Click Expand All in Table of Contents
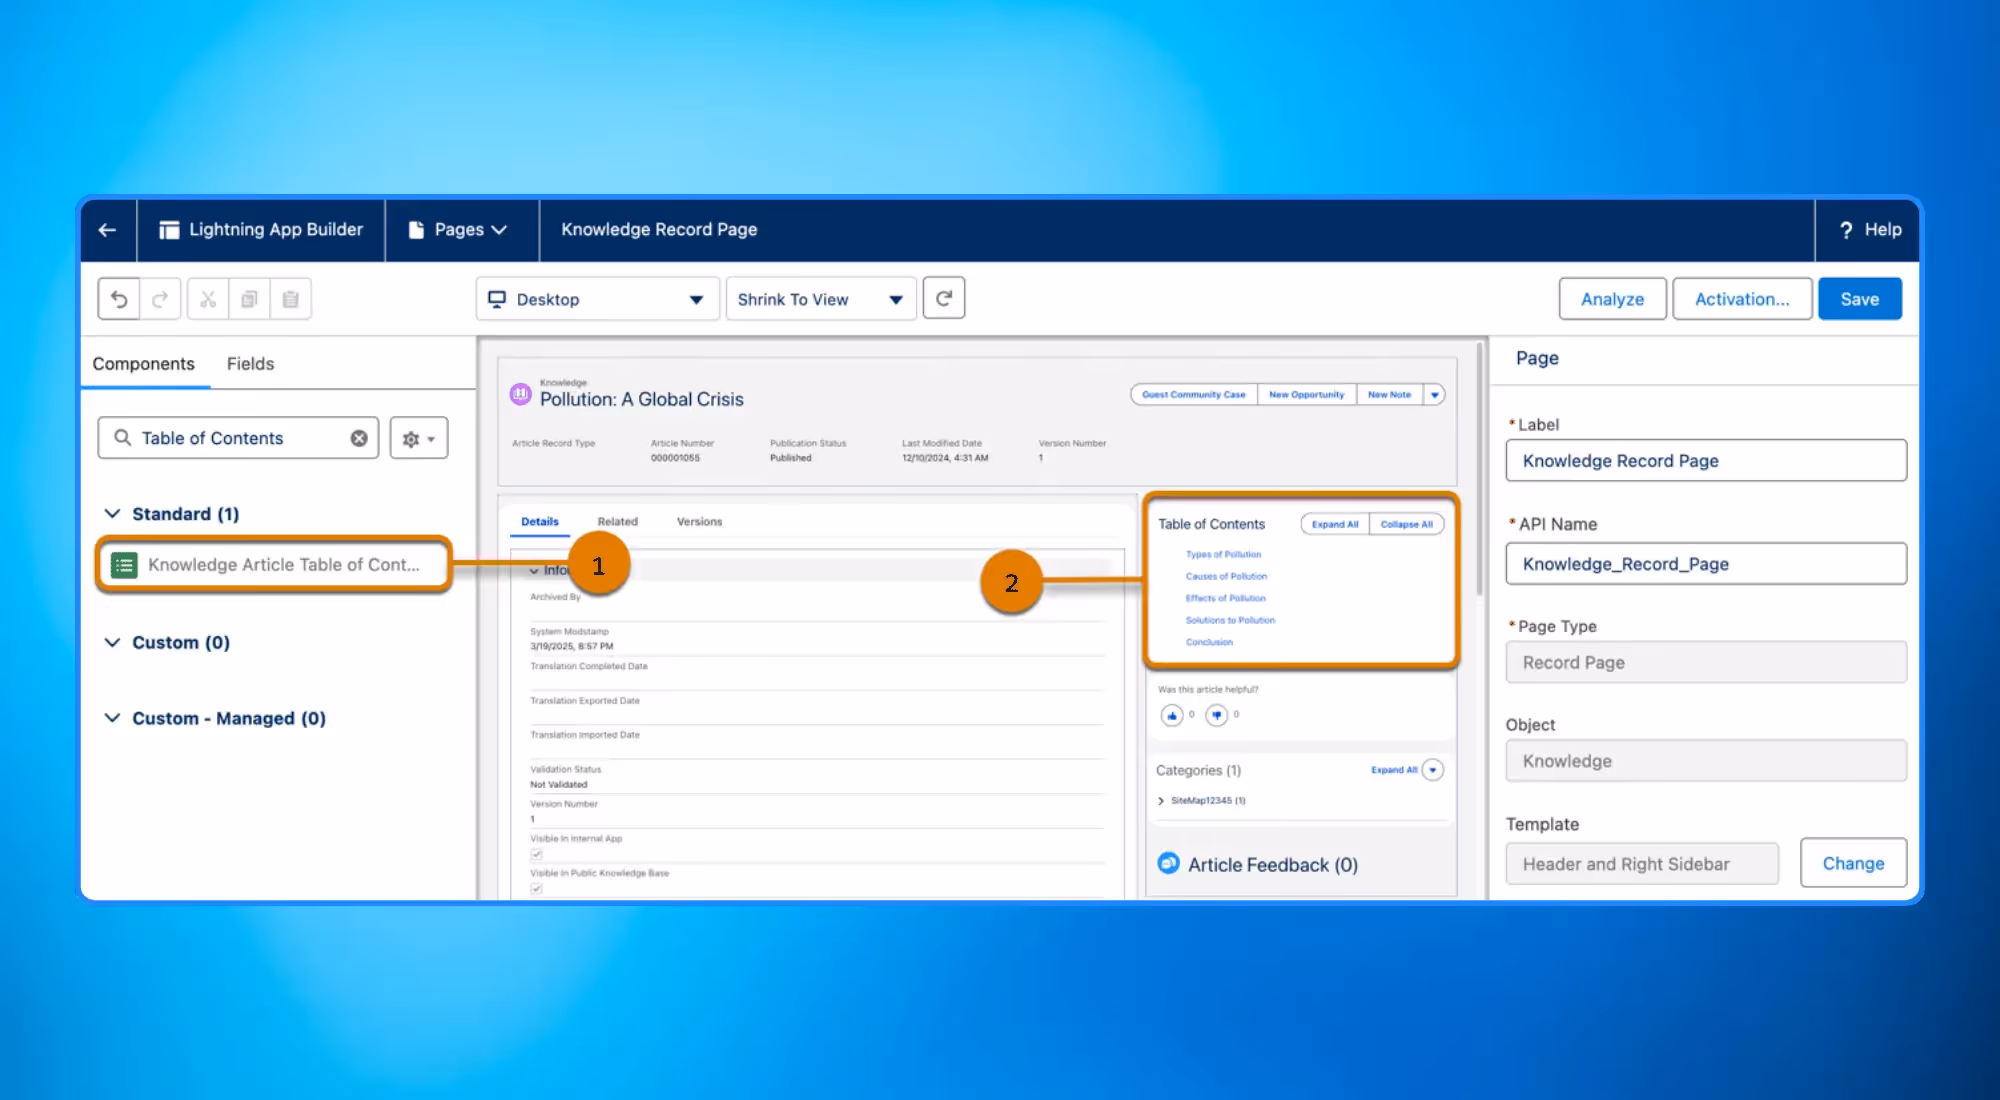 1335,524
